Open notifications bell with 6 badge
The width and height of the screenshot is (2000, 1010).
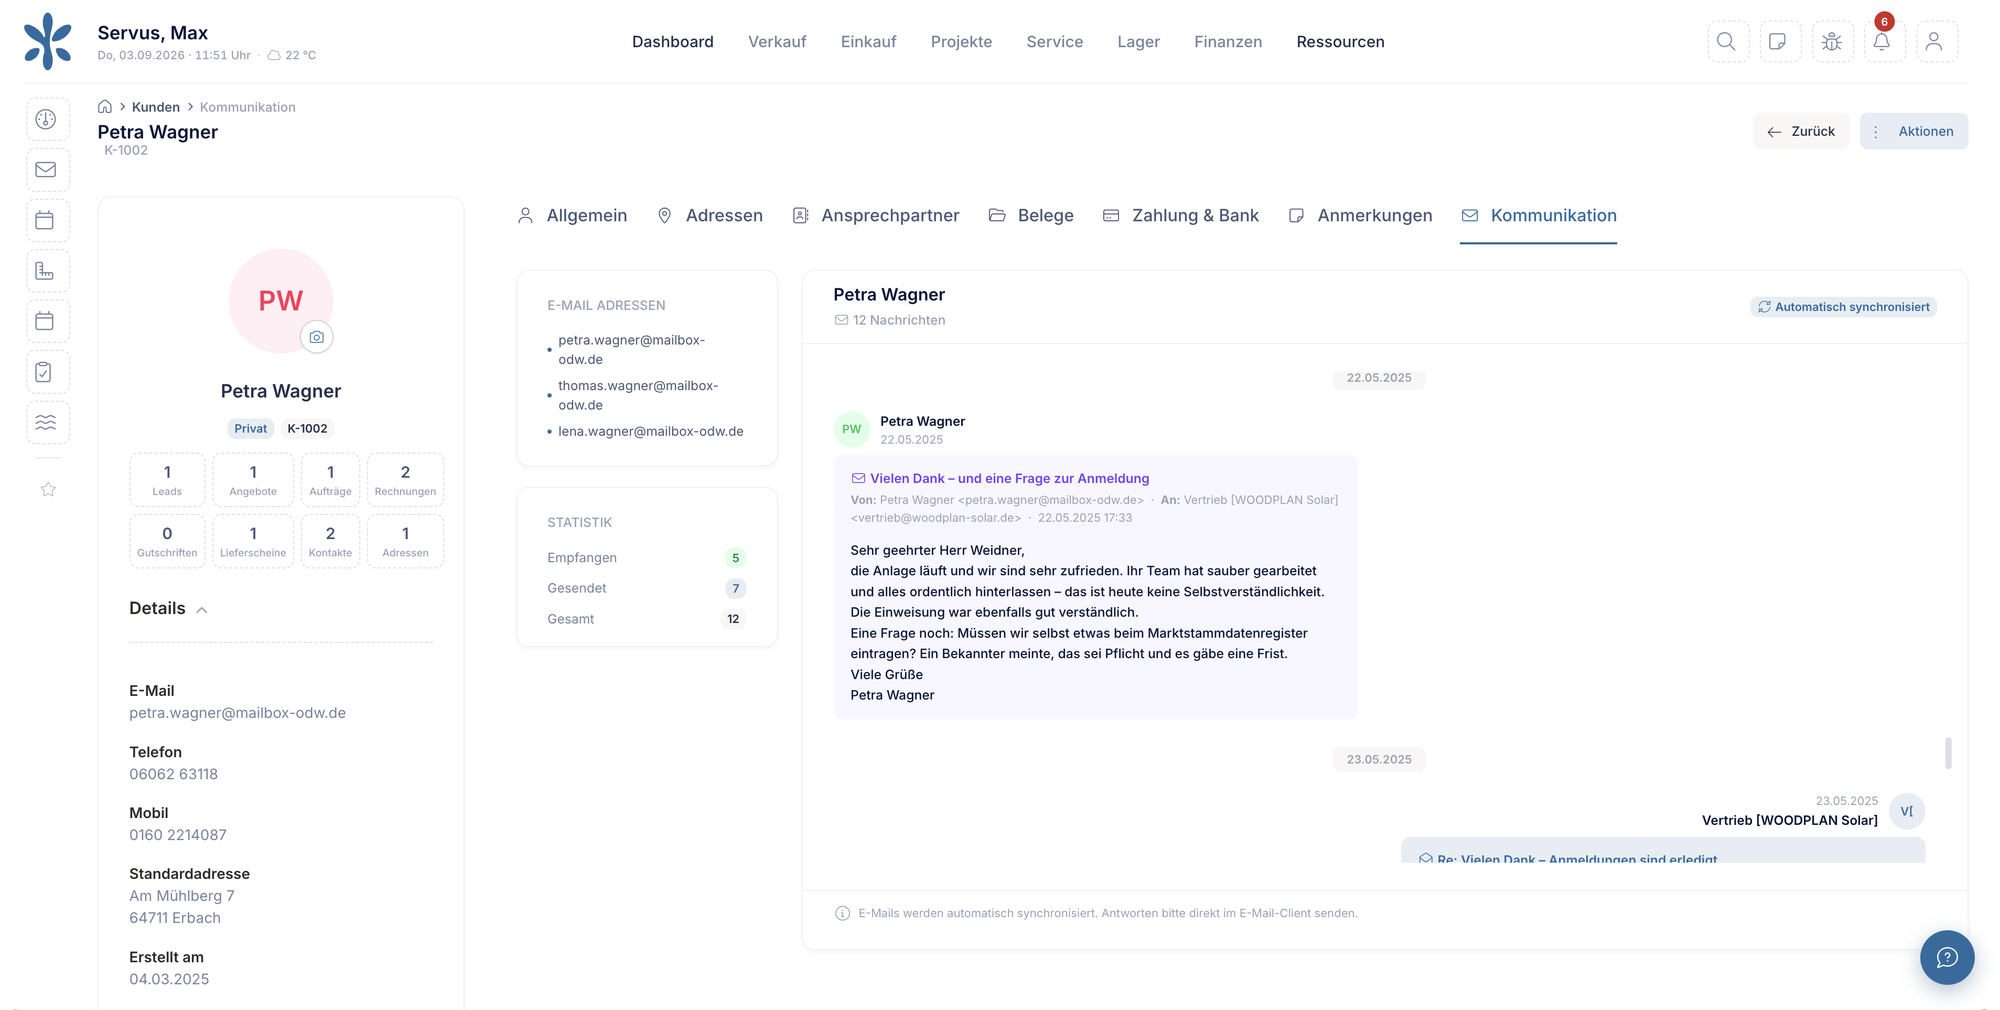(1883, 42)
